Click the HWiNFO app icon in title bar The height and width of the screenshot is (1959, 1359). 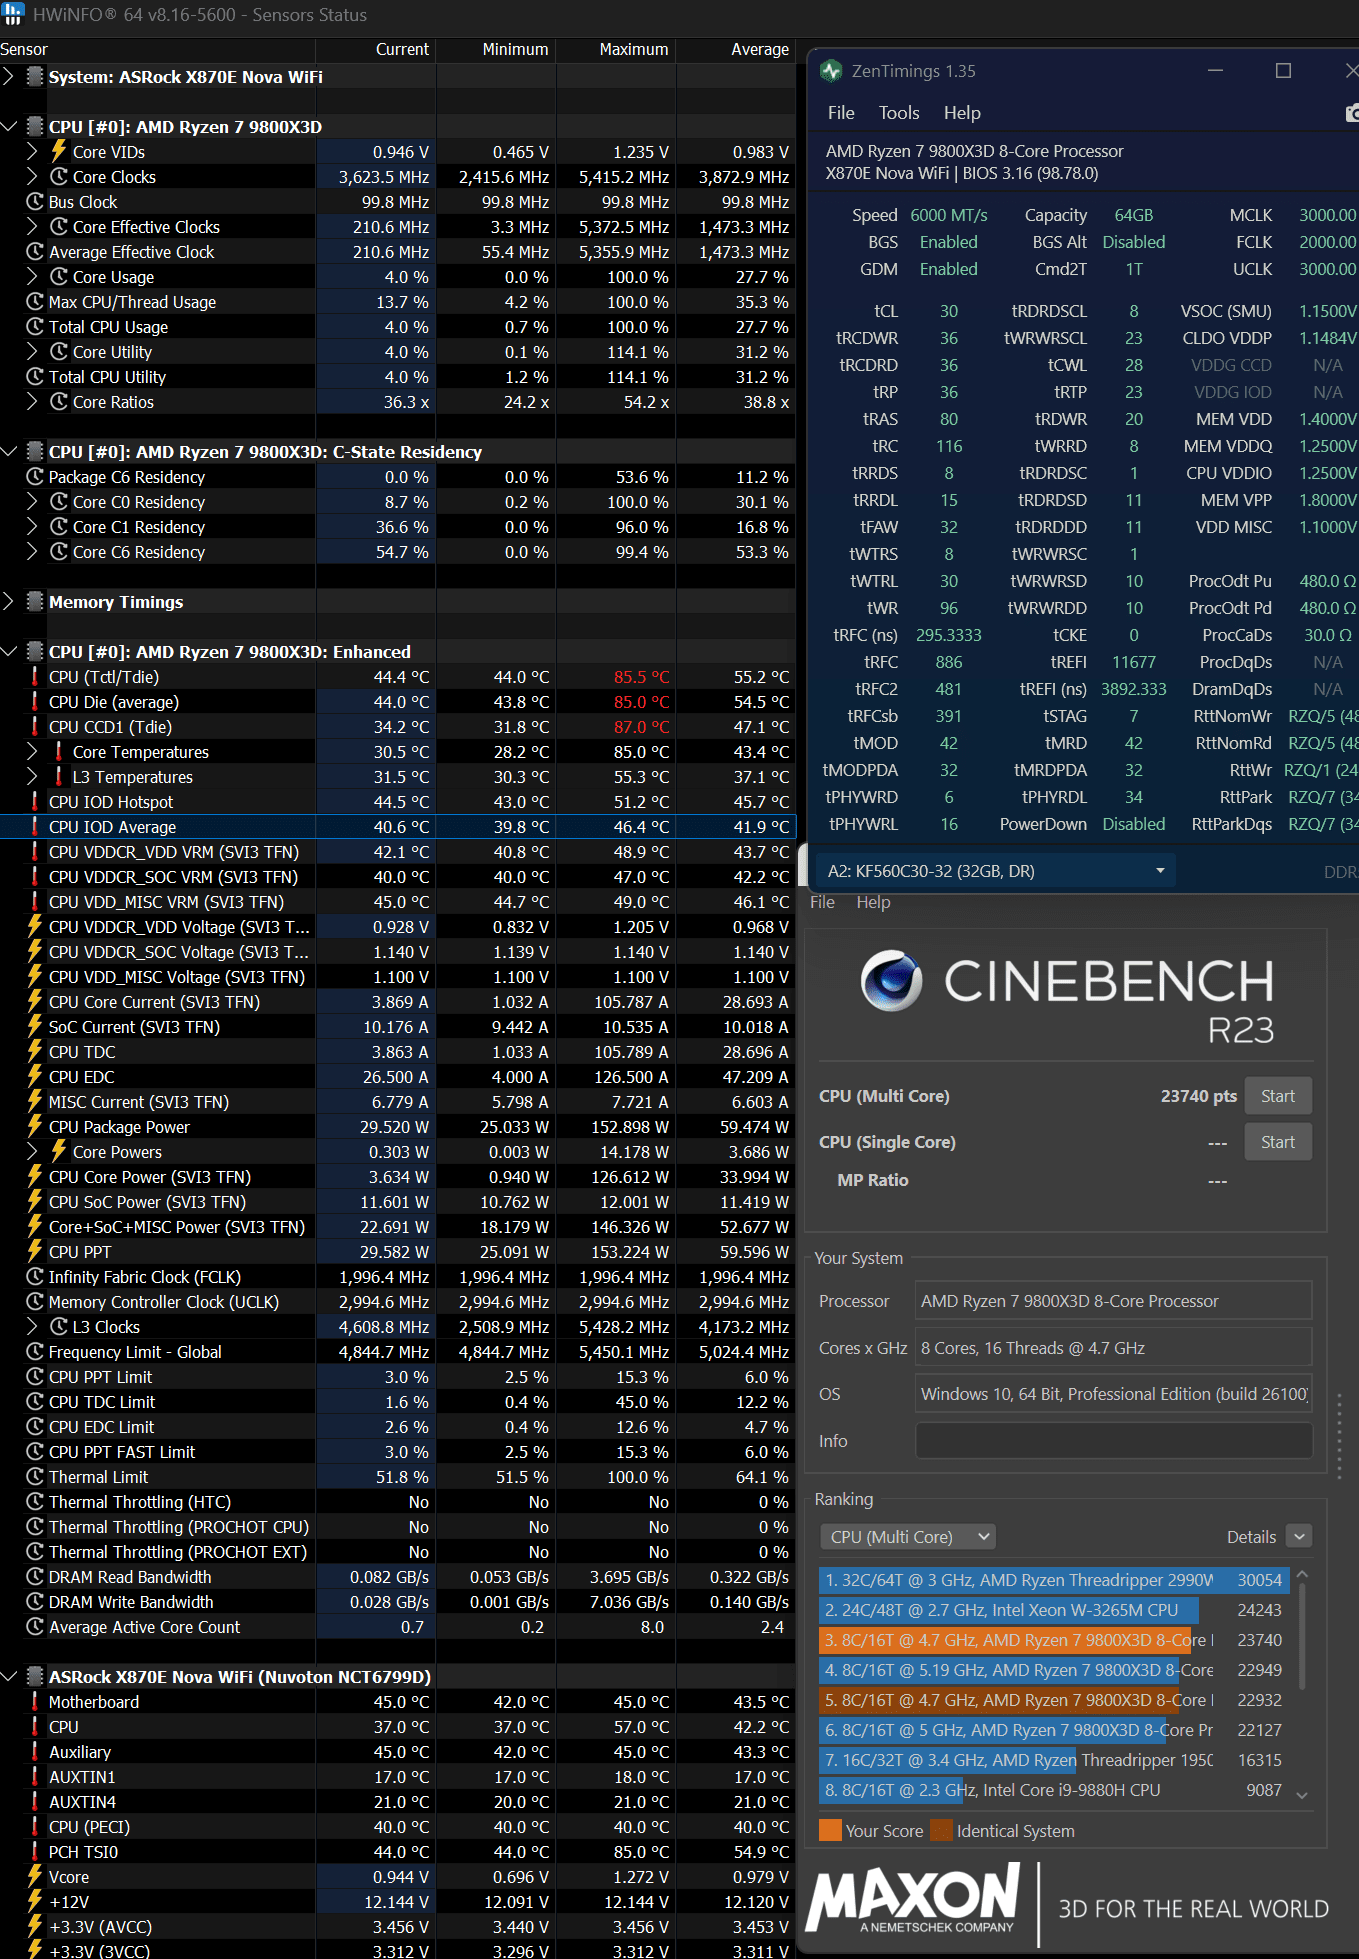(x=13, y=14)
